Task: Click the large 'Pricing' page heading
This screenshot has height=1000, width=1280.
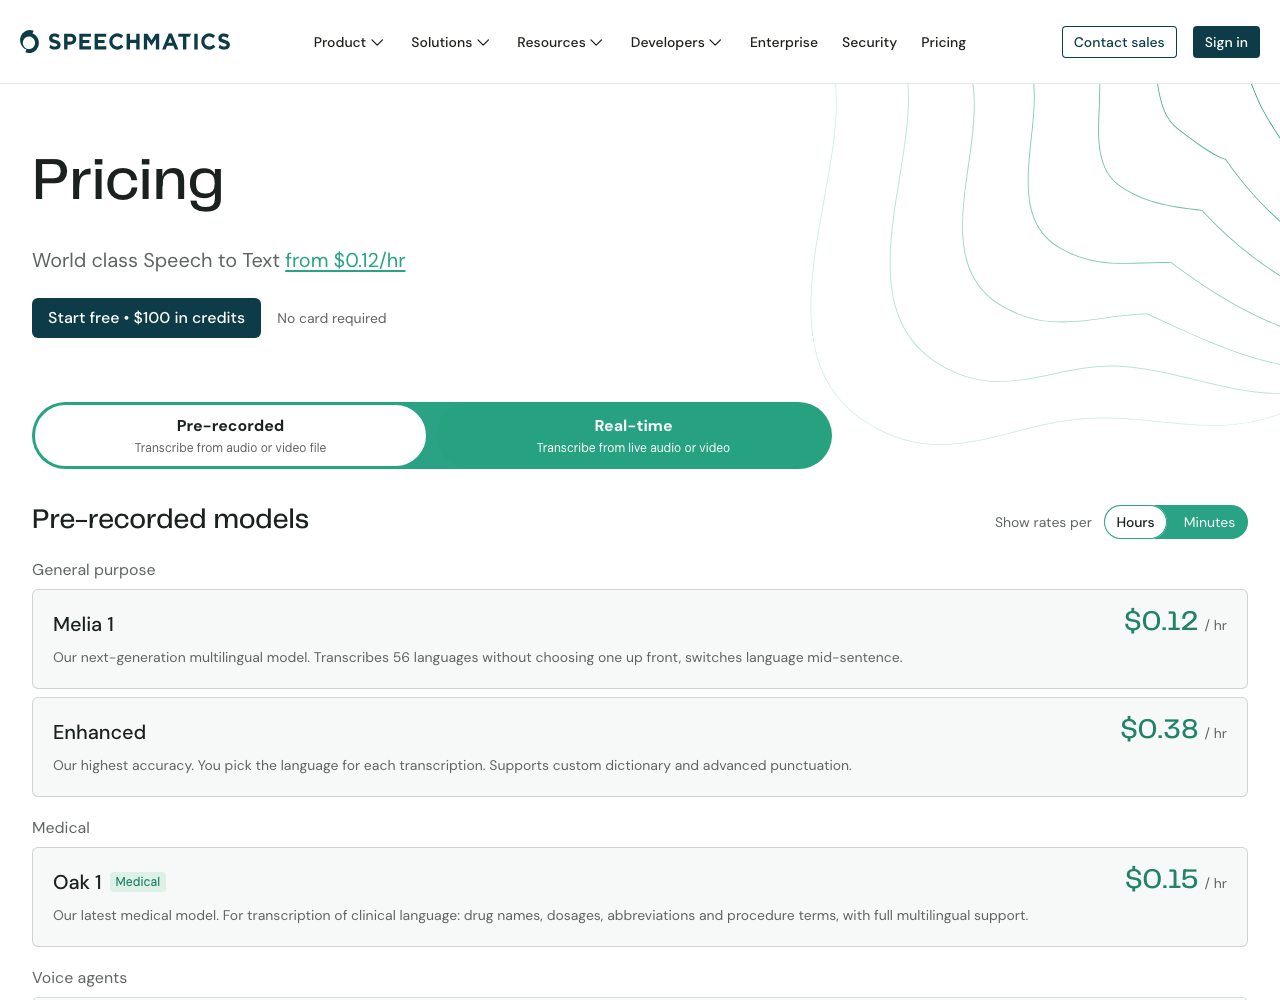Action: click(x=128, y=180)
